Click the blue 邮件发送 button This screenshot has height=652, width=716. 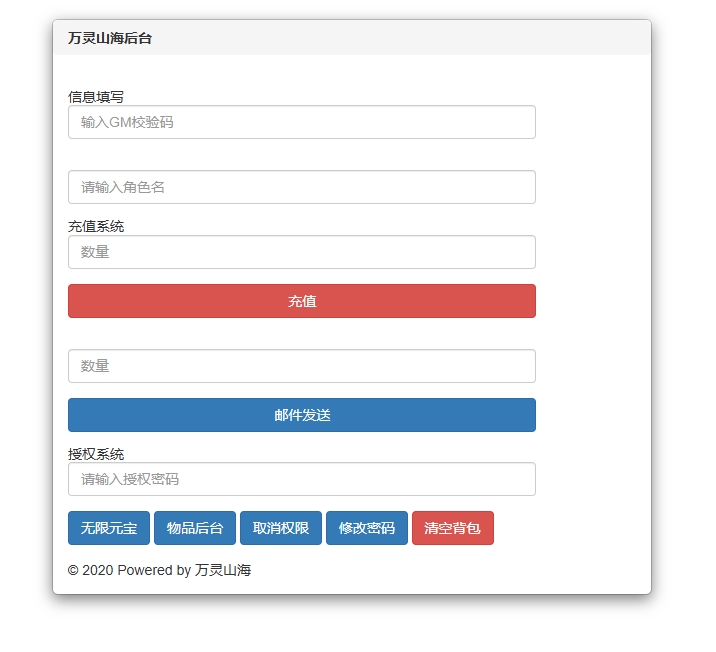point(302,415)
